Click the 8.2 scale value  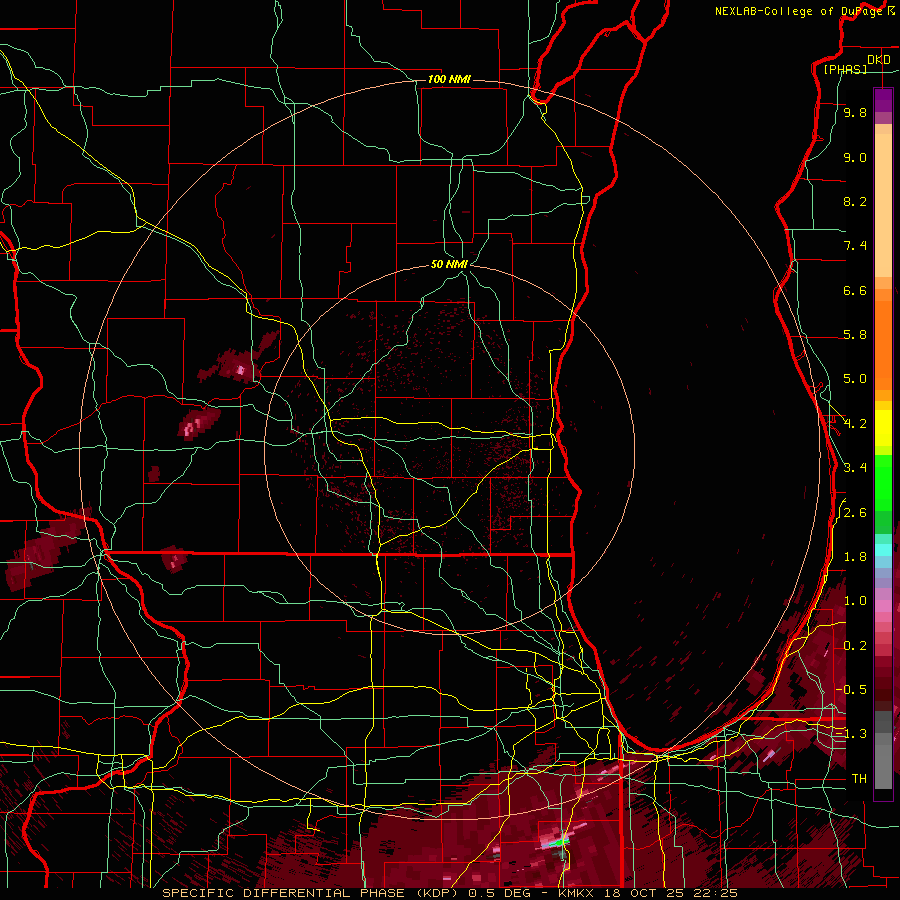tap(855, 201)
